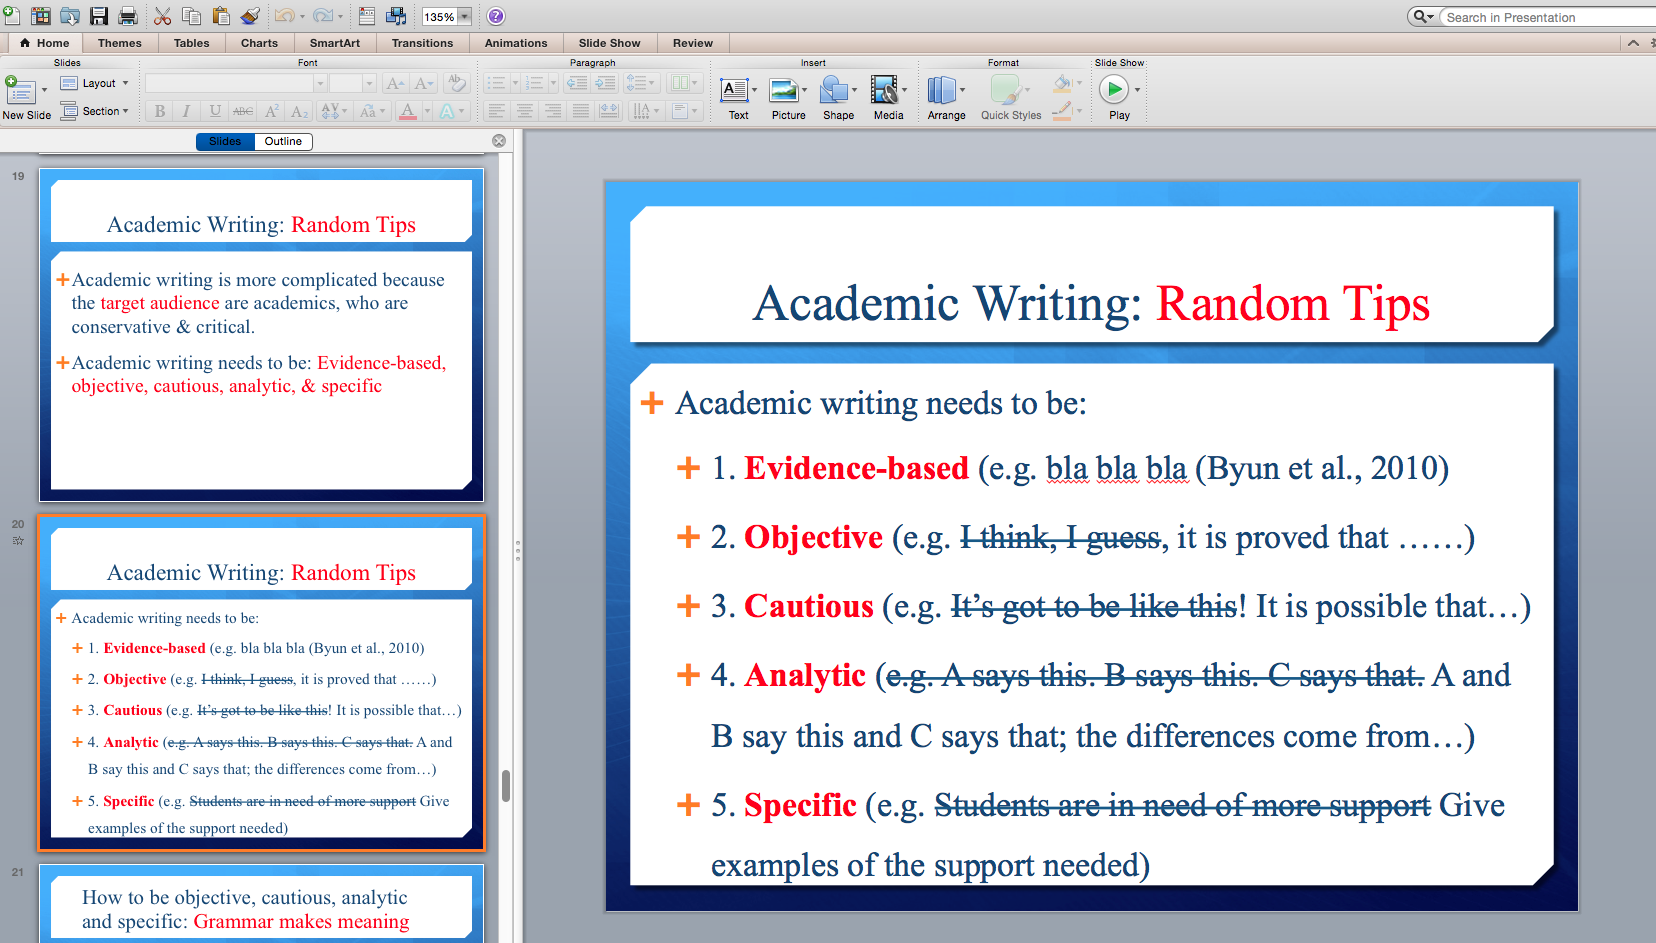Open the New Slide dropdown arrow
1656x943 pixels.
tap(44, 90)
